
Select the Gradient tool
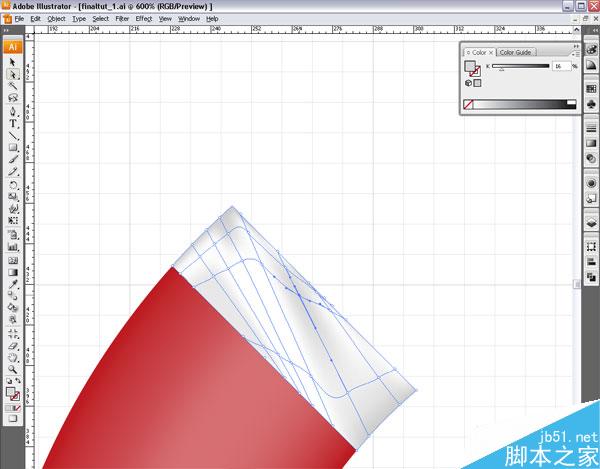coord(13,272)
